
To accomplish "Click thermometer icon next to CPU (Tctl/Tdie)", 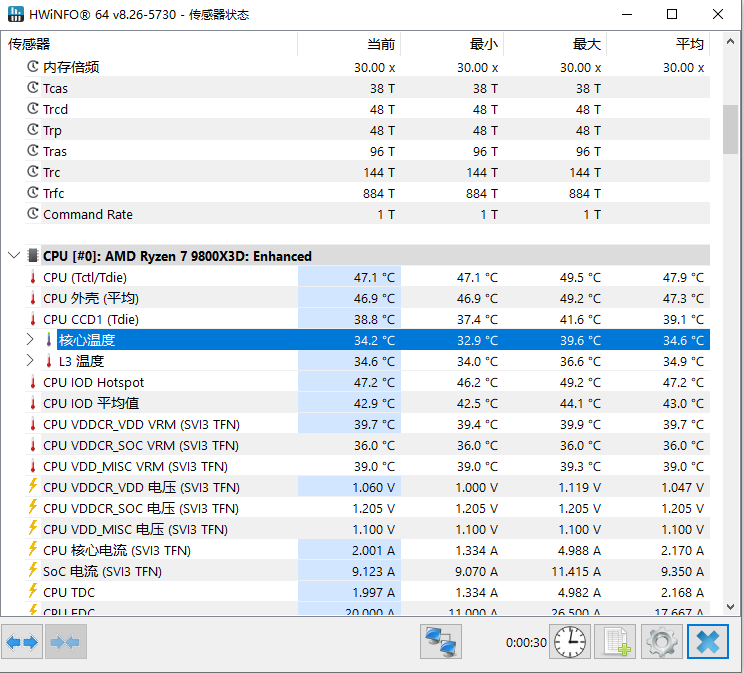I will (x=33, y=277).
